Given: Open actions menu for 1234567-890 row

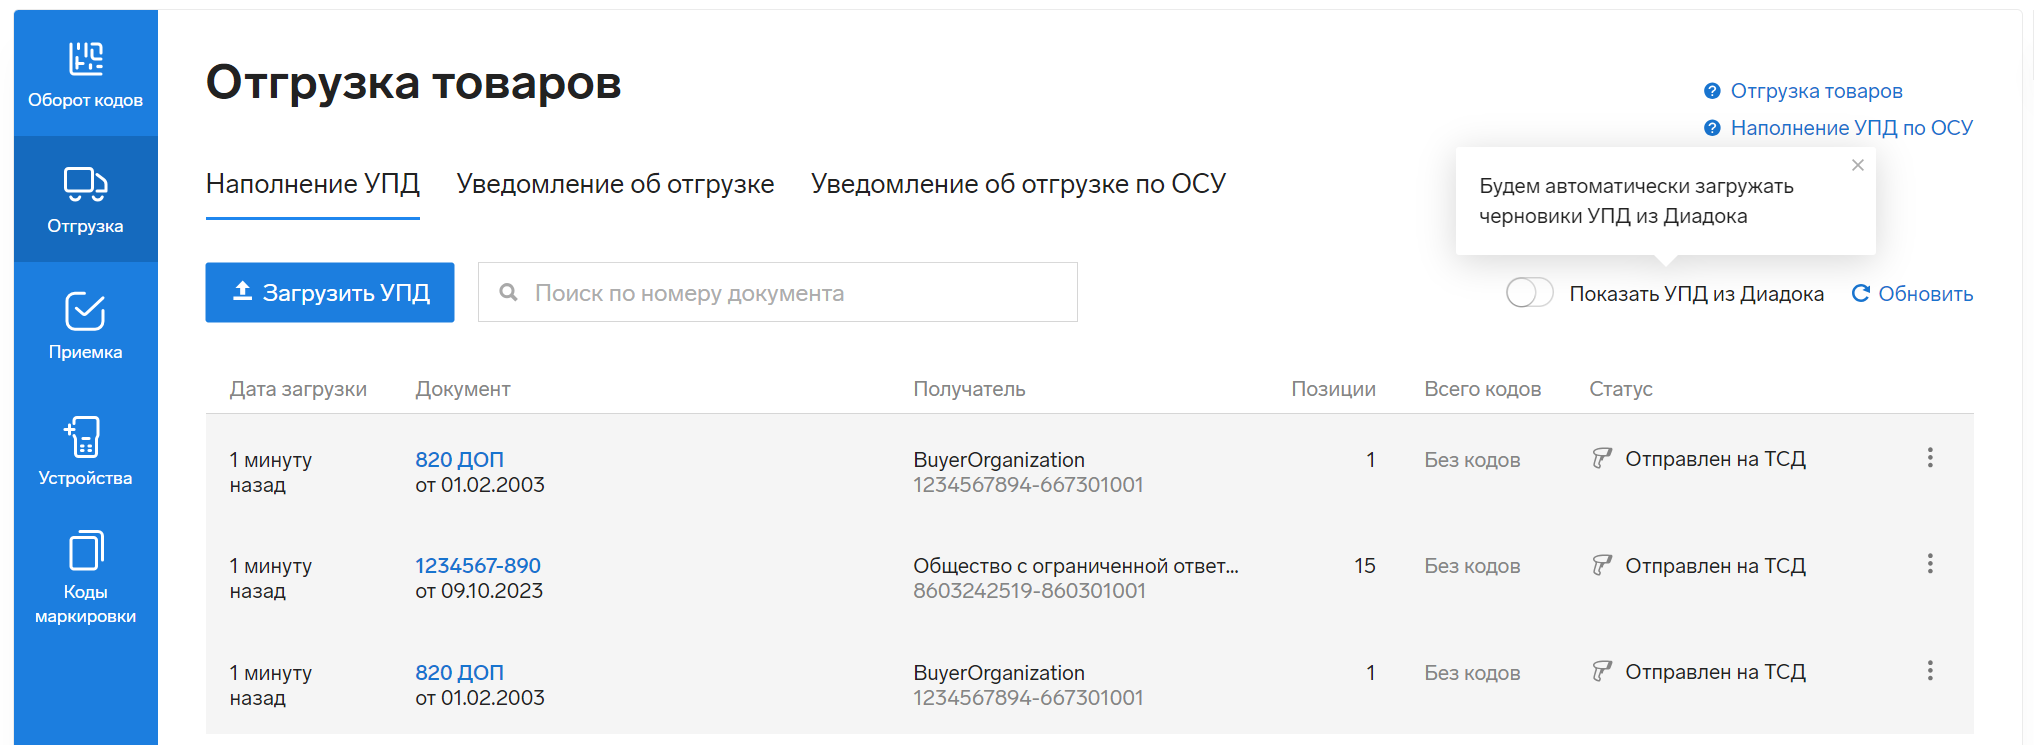Looking at the screenshot, I should 1930,564.
